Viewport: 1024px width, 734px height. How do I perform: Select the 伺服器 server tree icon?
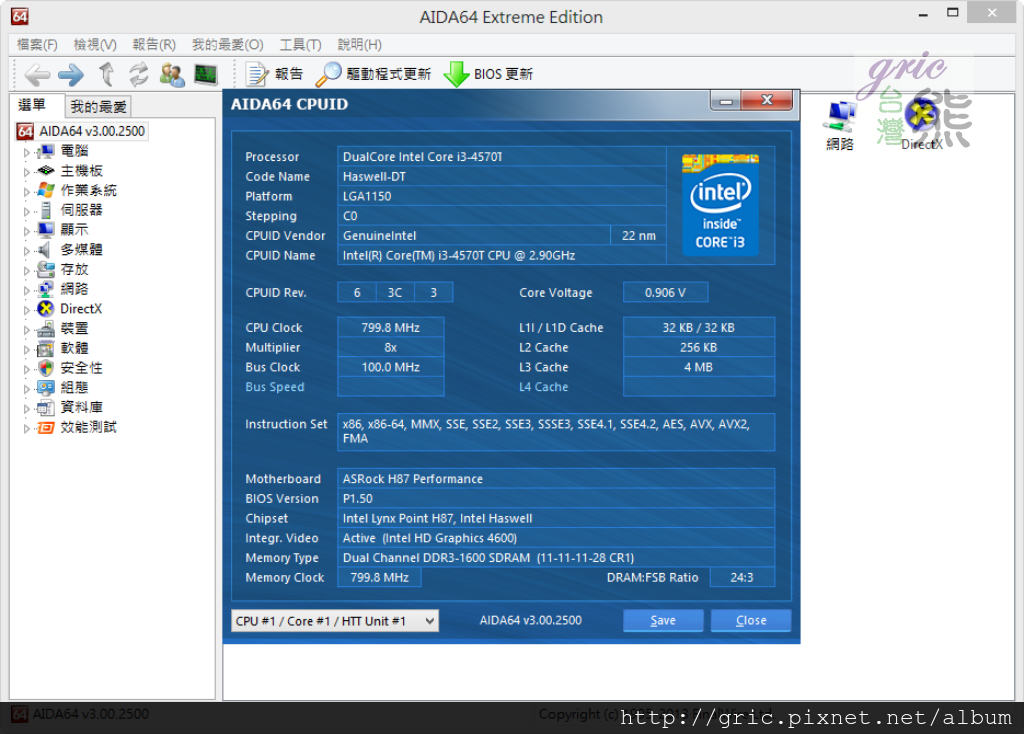(46, 210)
